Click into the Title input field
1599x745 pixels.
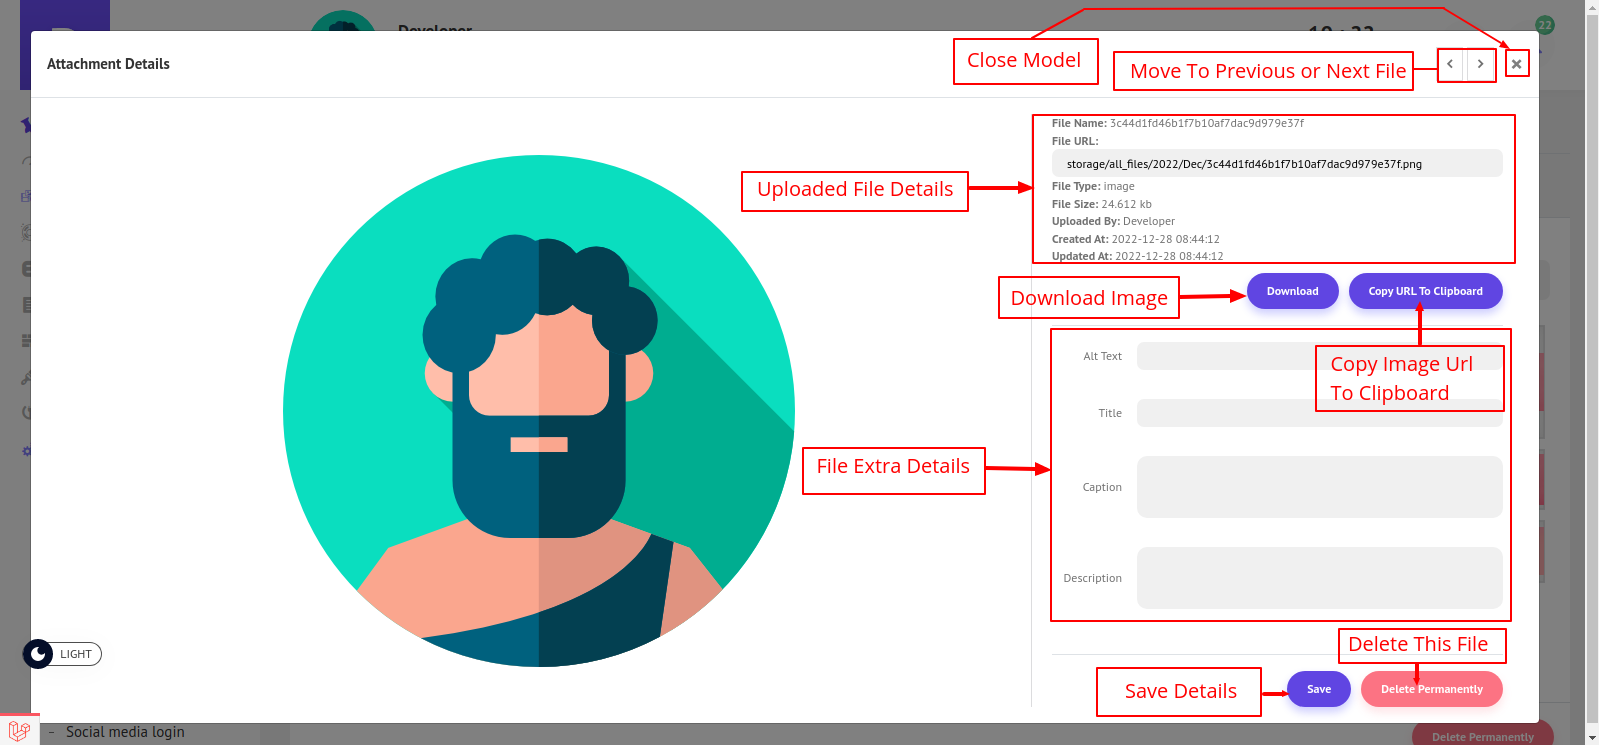(1225, 413)
